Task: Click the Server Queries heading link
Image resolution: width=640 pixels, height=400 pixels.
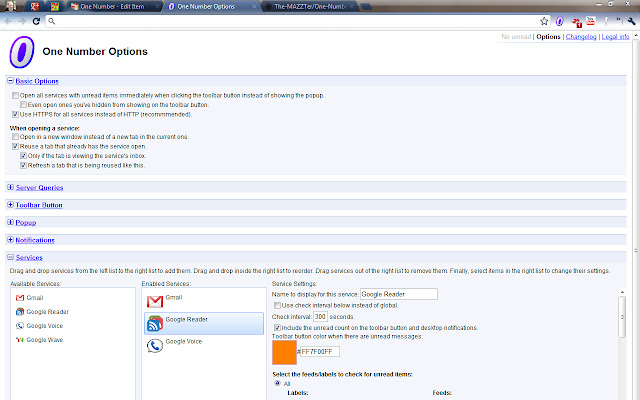Action: coord(39,188)
